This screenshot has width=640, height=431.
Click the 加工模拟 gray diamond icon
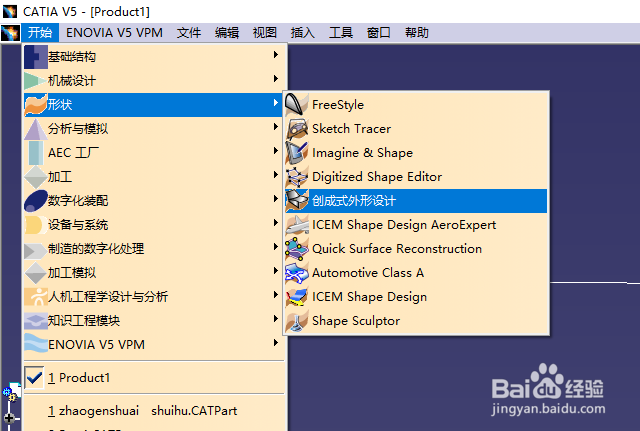[36, 273]
